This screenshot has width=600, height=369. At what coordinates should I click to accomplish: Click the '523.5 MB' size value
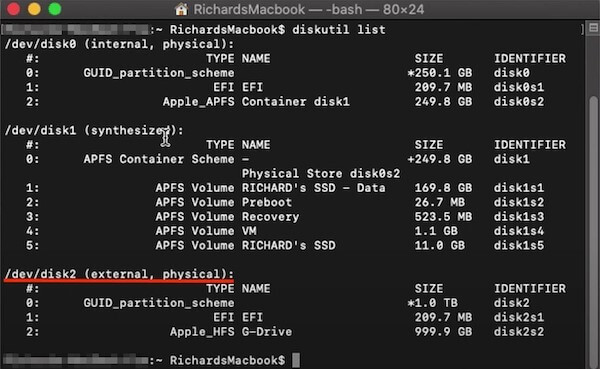(443, 217)
